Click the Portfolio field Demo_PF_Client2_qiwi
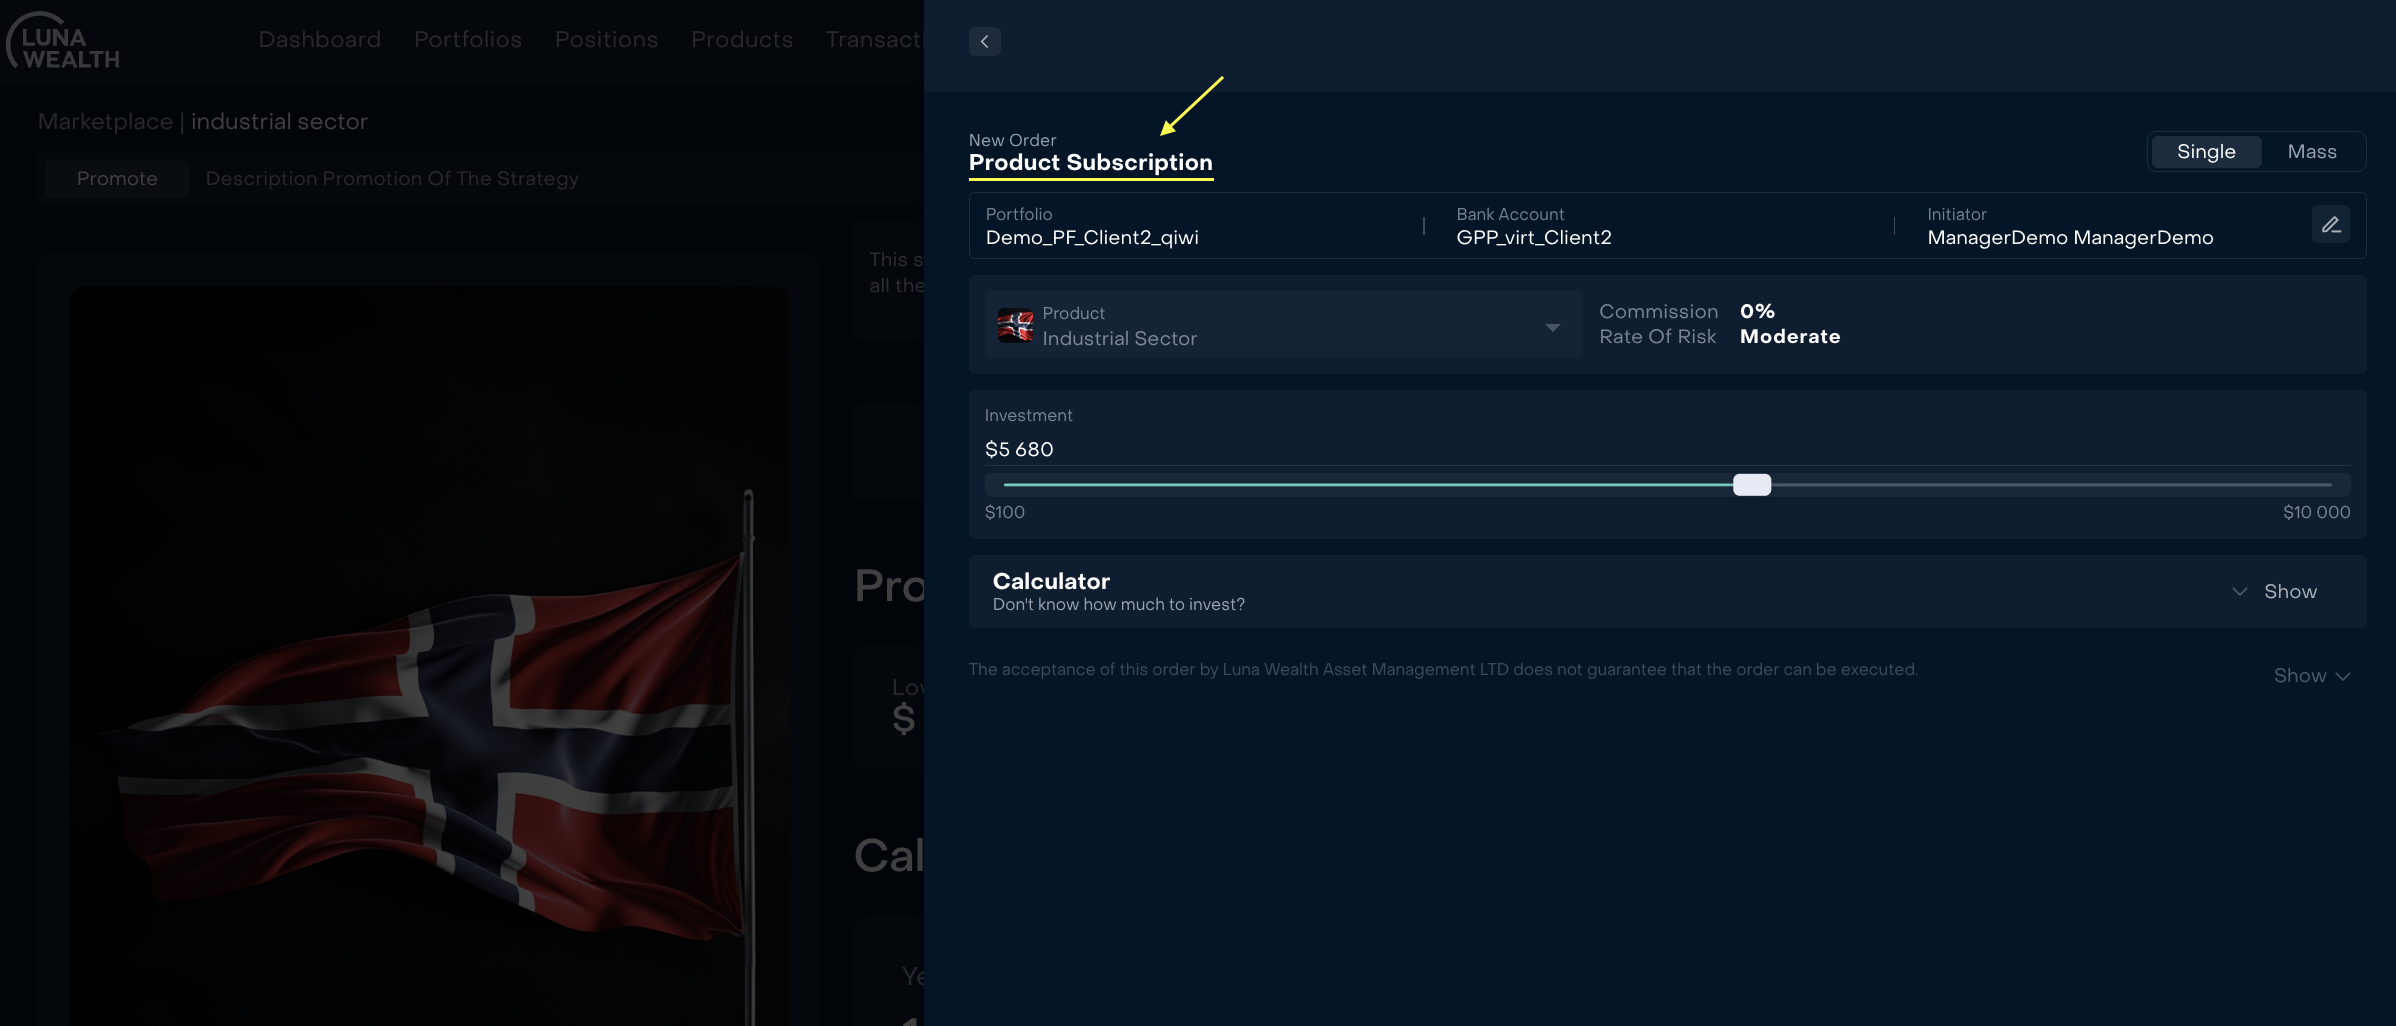The height and width of the screenshot is (1026, 2396). 1091,238
